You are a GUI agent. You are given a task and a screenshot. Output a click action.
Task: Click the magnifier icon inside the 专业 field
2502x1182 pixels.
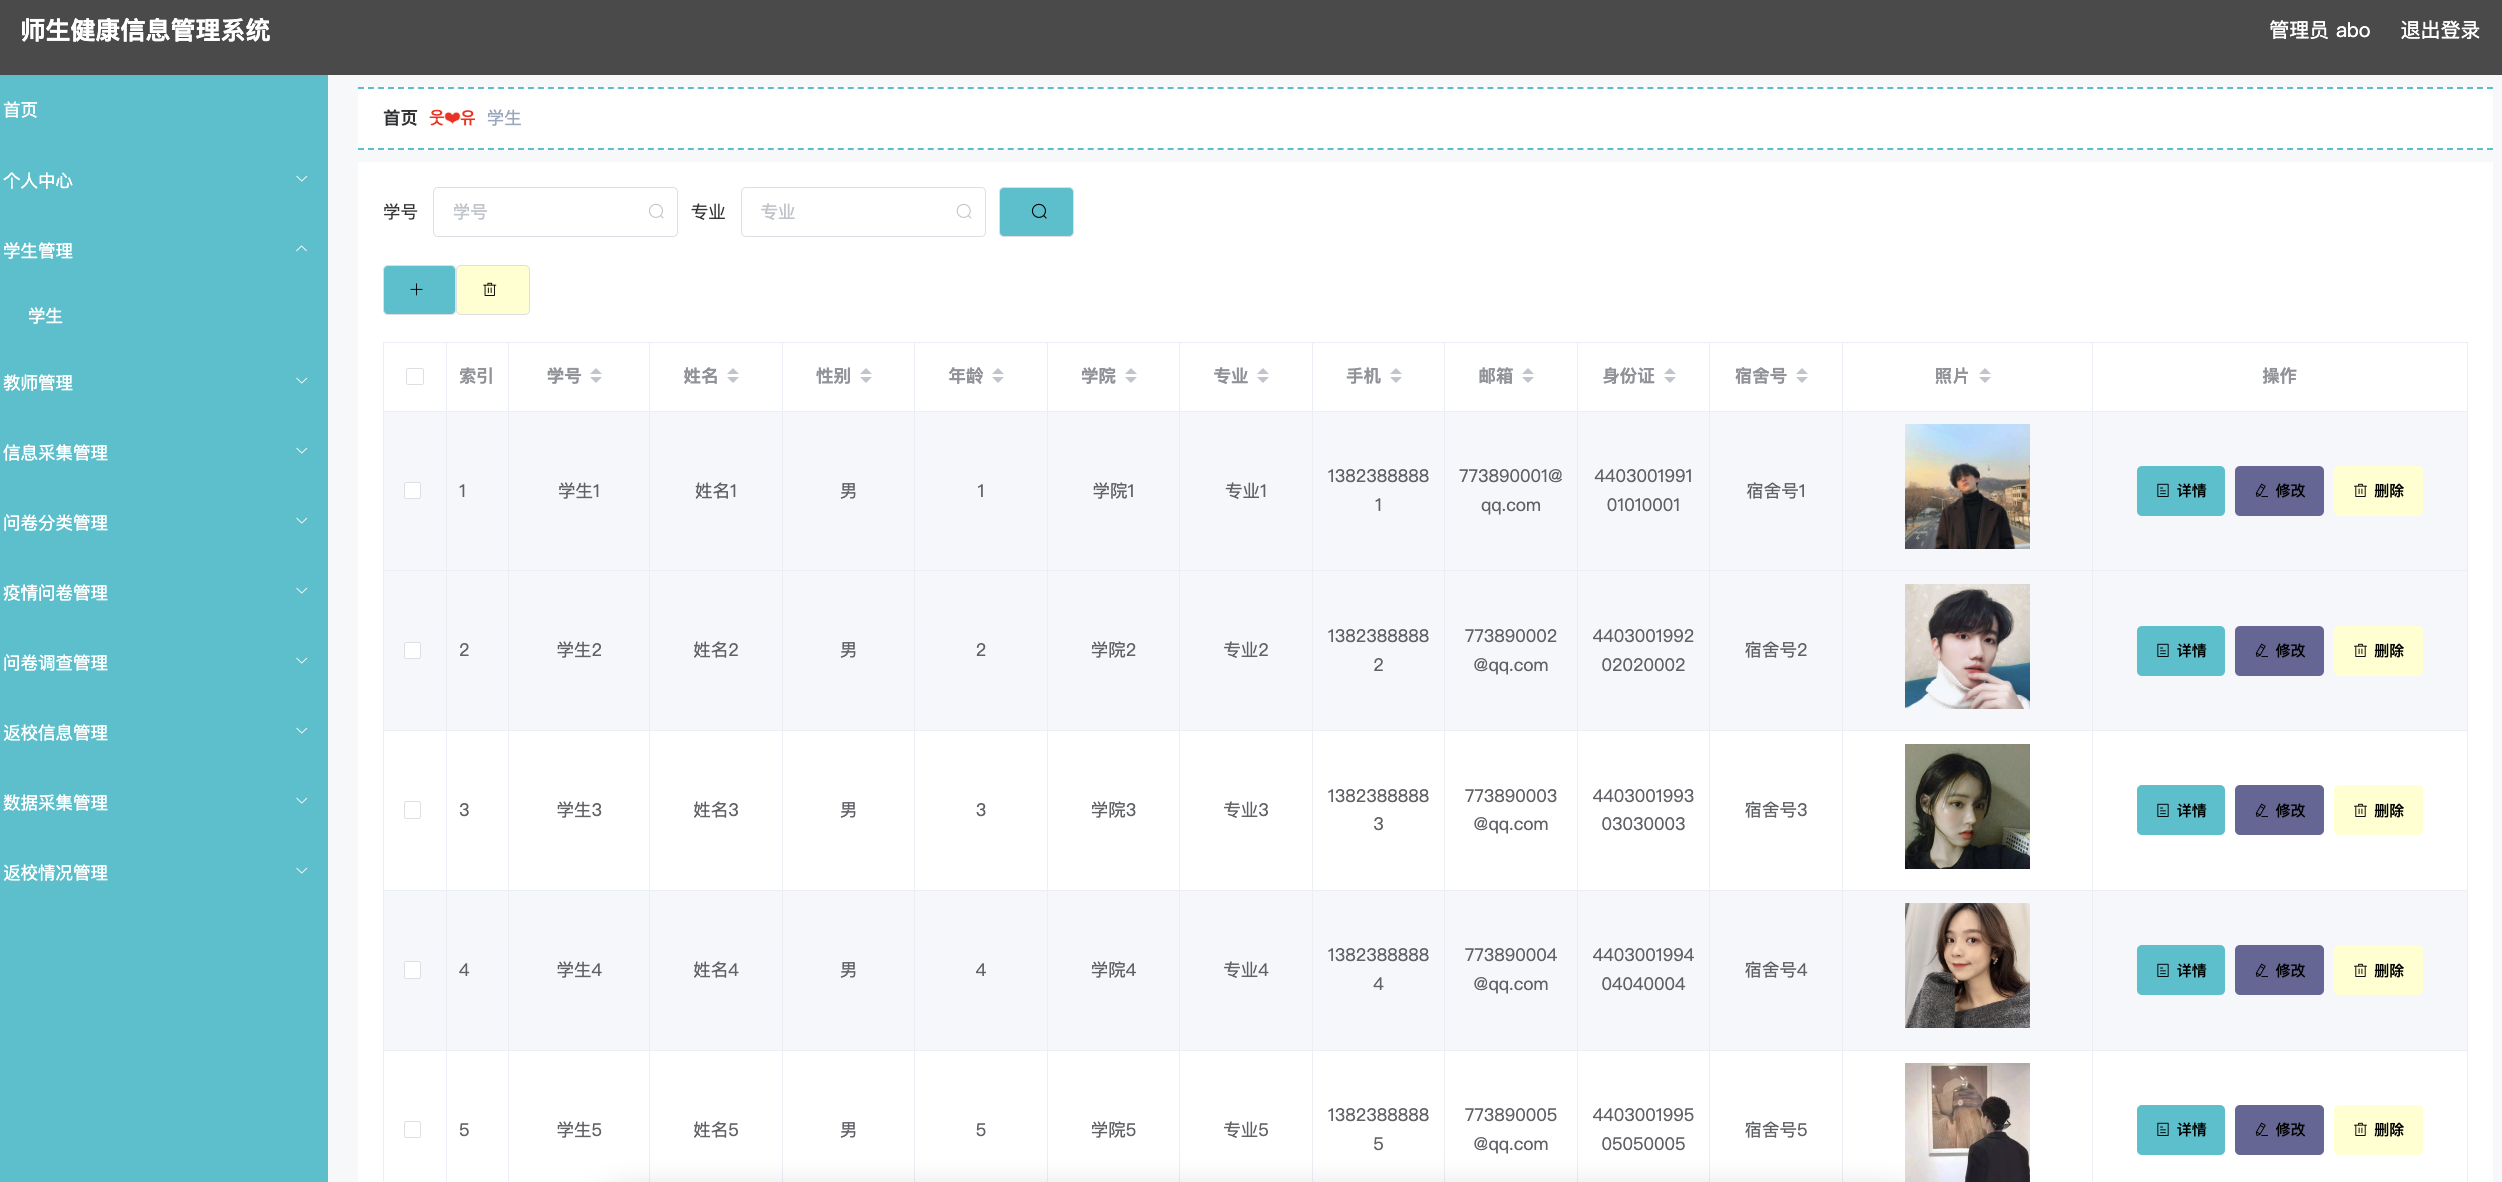tap(964, 211)
